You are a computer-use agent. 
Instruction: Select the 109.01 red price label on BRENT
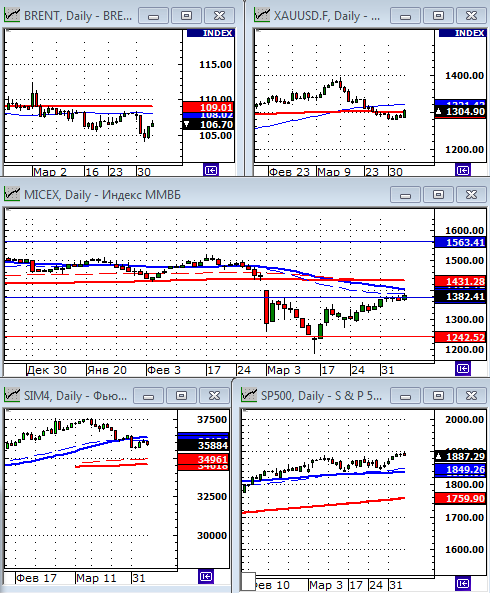(208, 107)
